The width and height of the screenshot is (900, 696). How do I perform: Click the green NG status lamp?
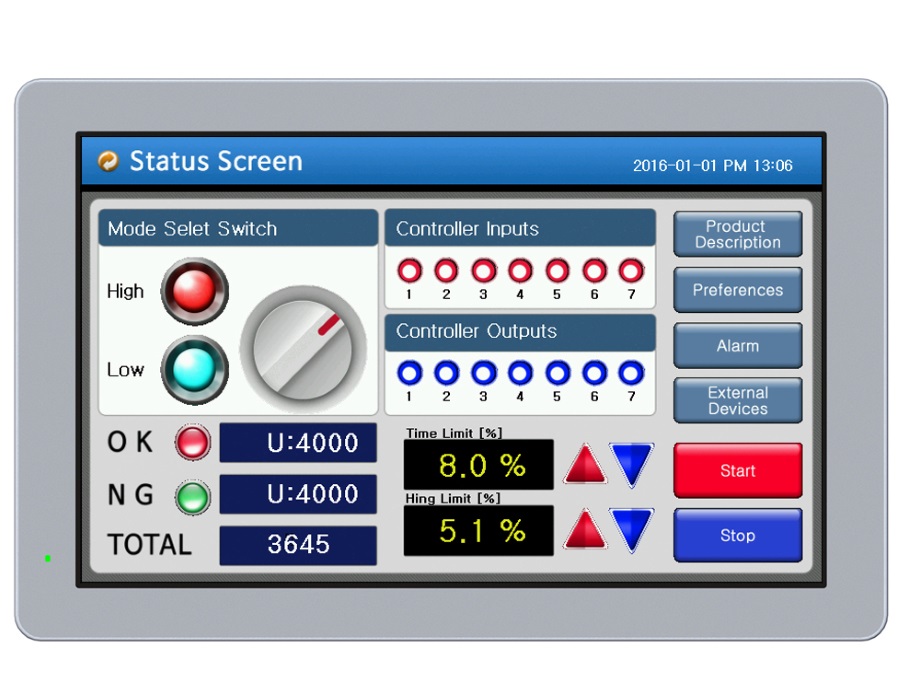pyautogui.click(x=192, y=497)
